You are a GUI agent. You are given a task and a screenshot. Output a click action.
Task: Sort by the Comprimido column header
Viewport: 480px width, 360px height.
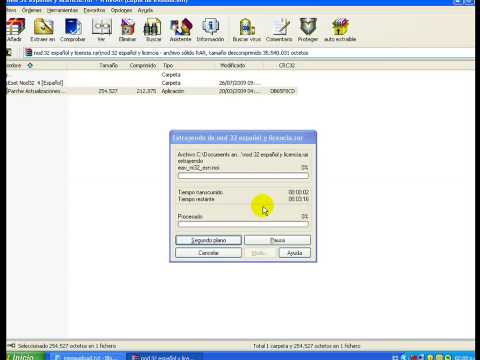(x=143, y=65)
